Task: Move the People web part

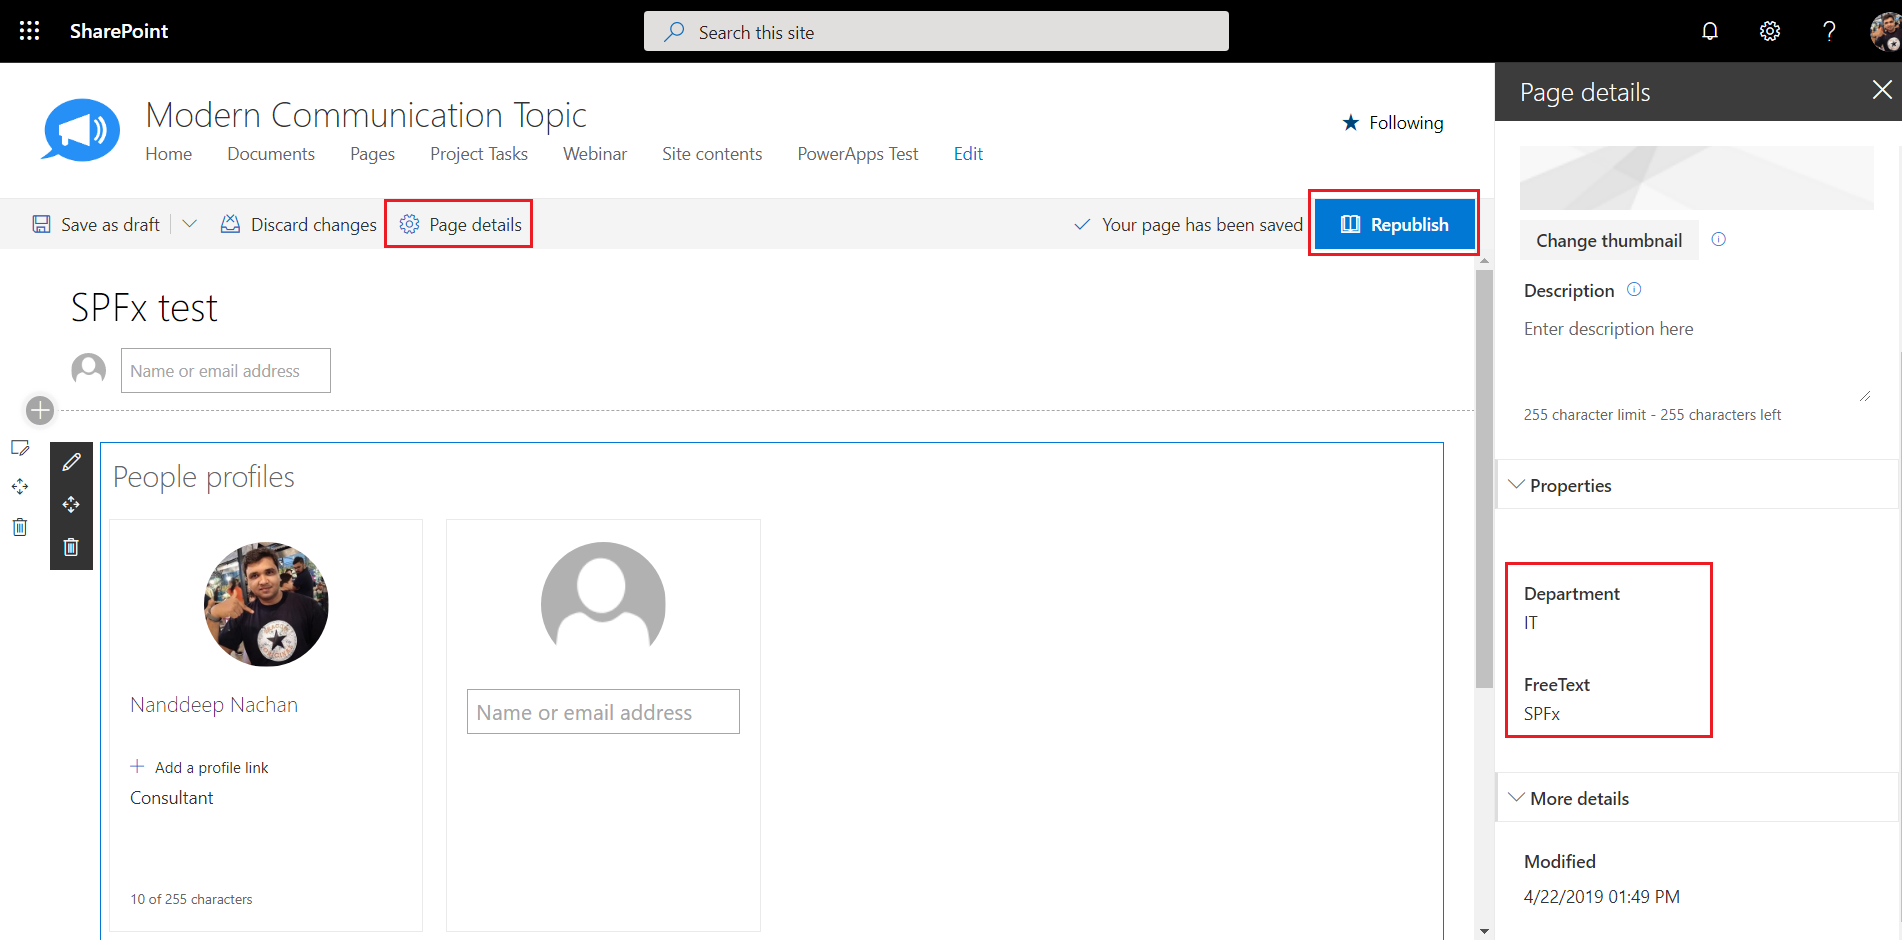Action: (71, 505)
